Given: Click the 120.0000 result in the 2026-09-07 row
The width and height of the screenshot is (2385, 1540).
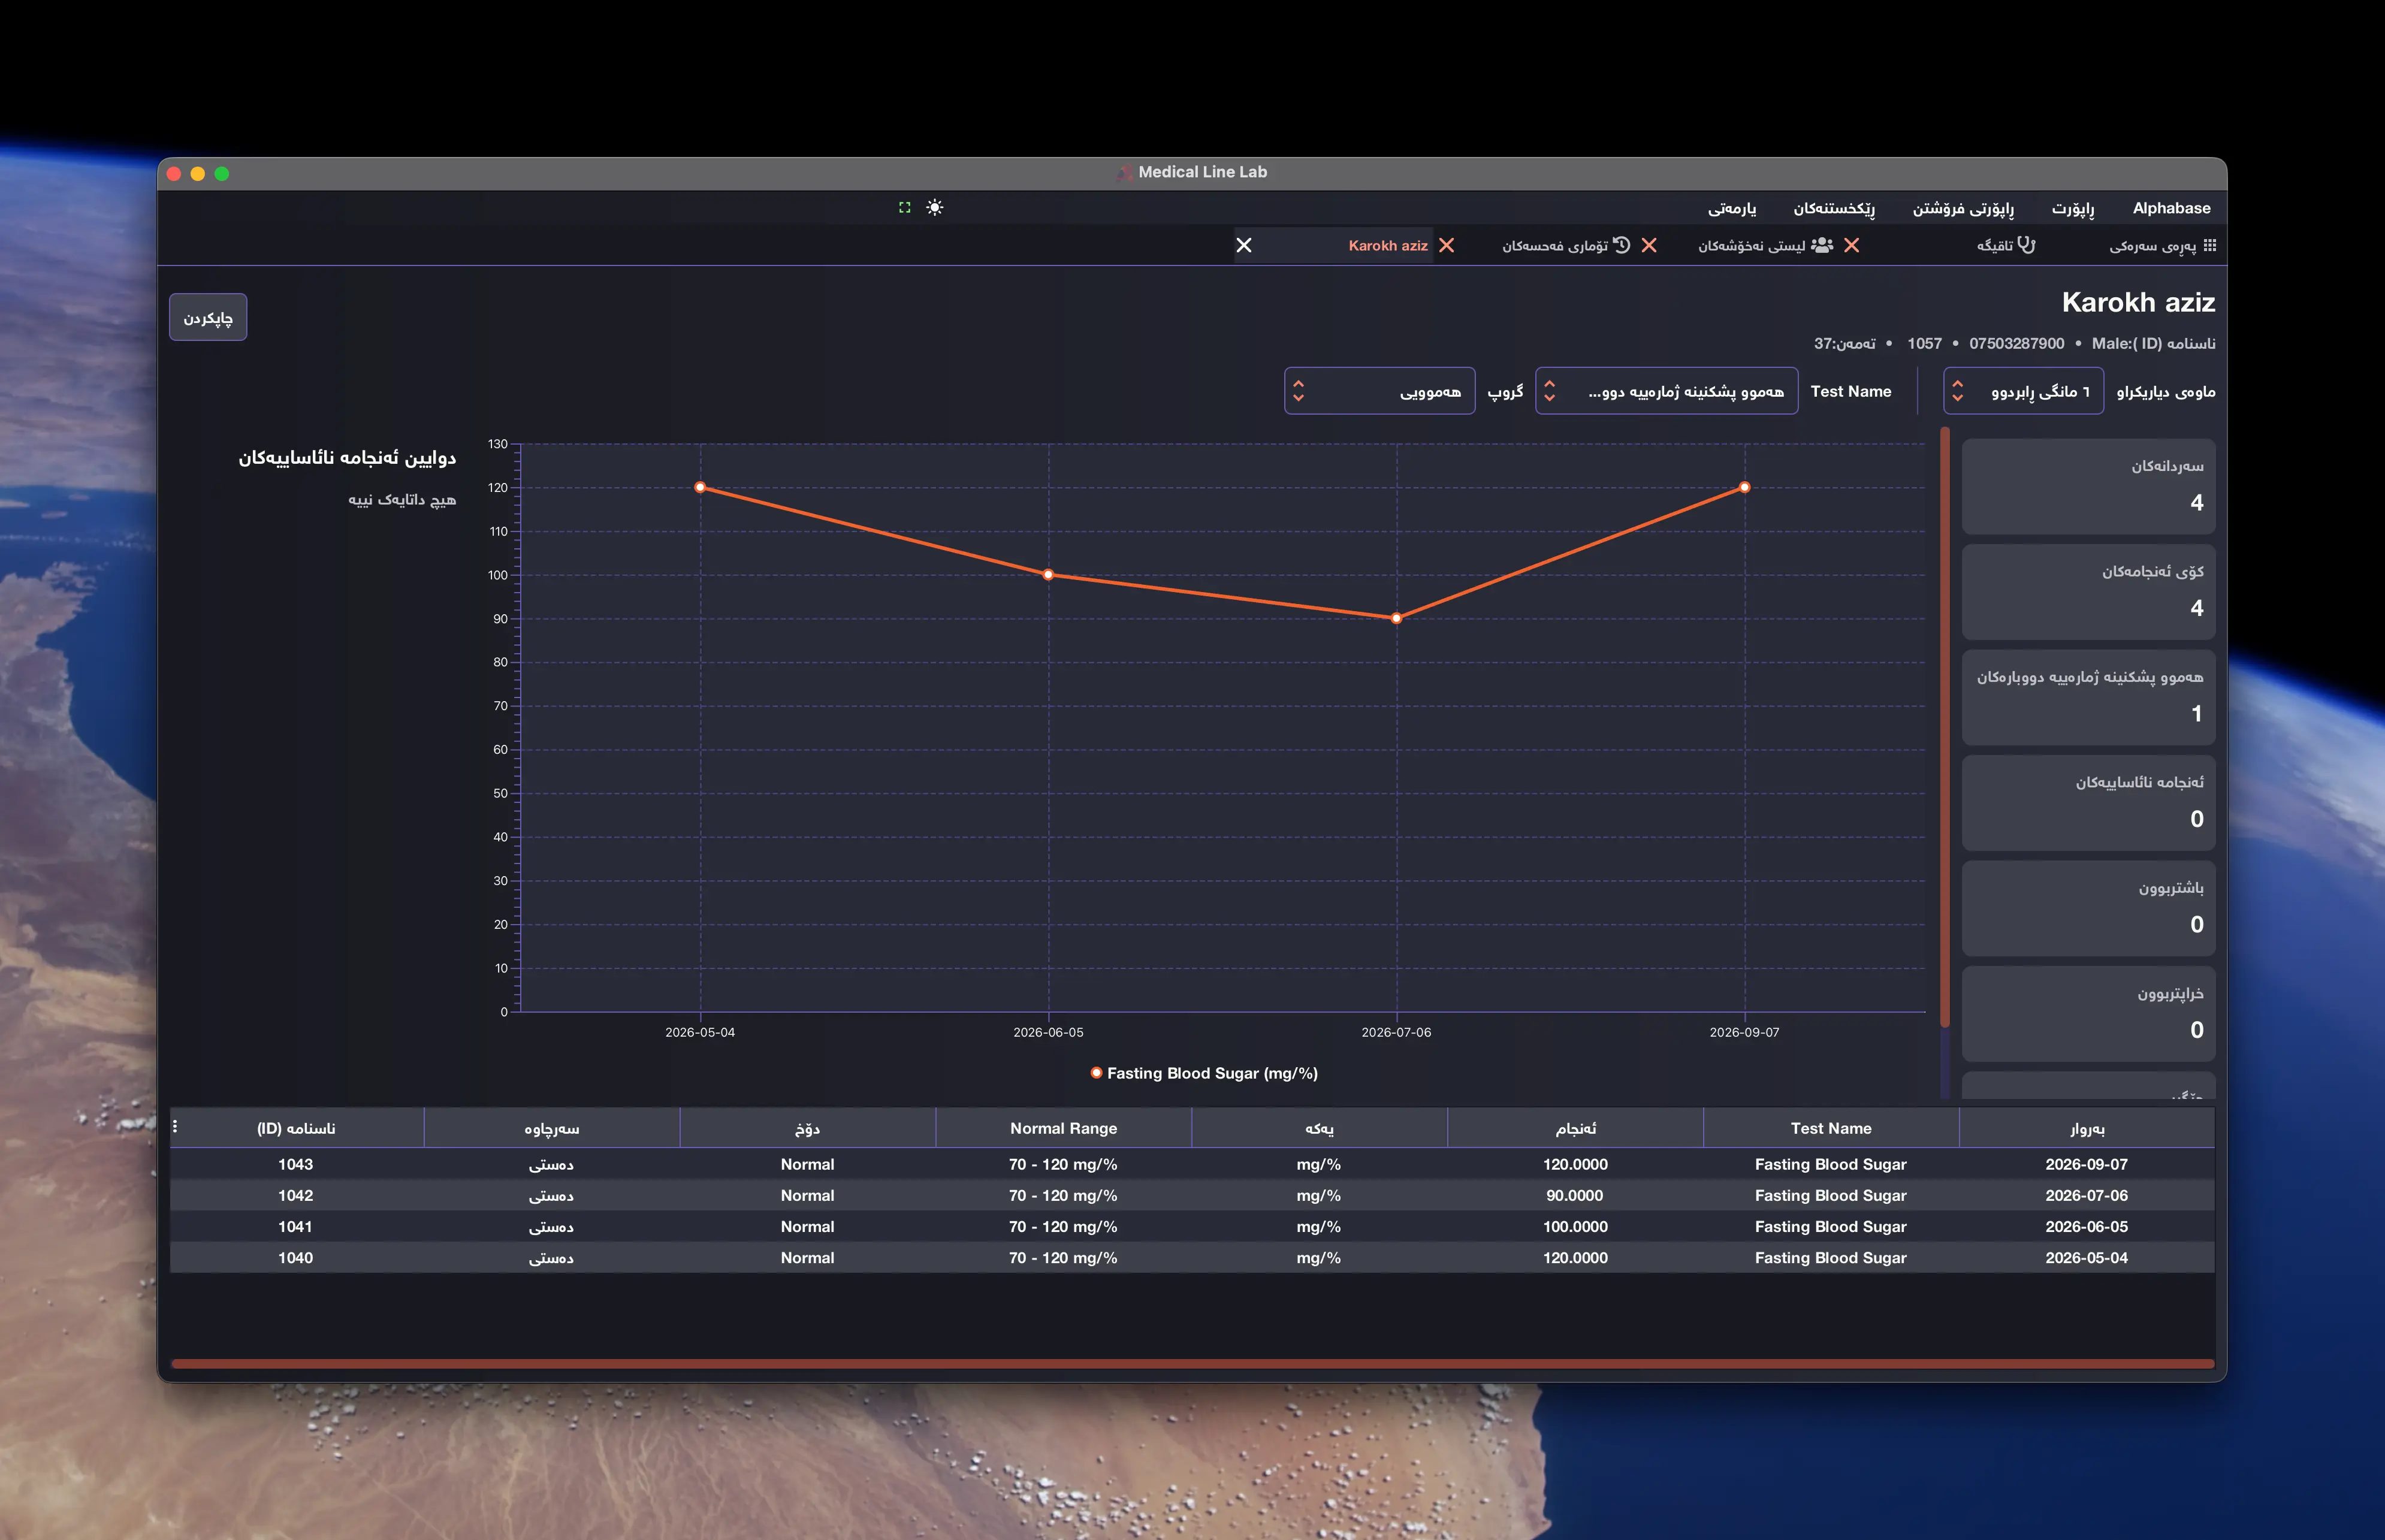Looking at the screenshot, I should [1575, 1164].
